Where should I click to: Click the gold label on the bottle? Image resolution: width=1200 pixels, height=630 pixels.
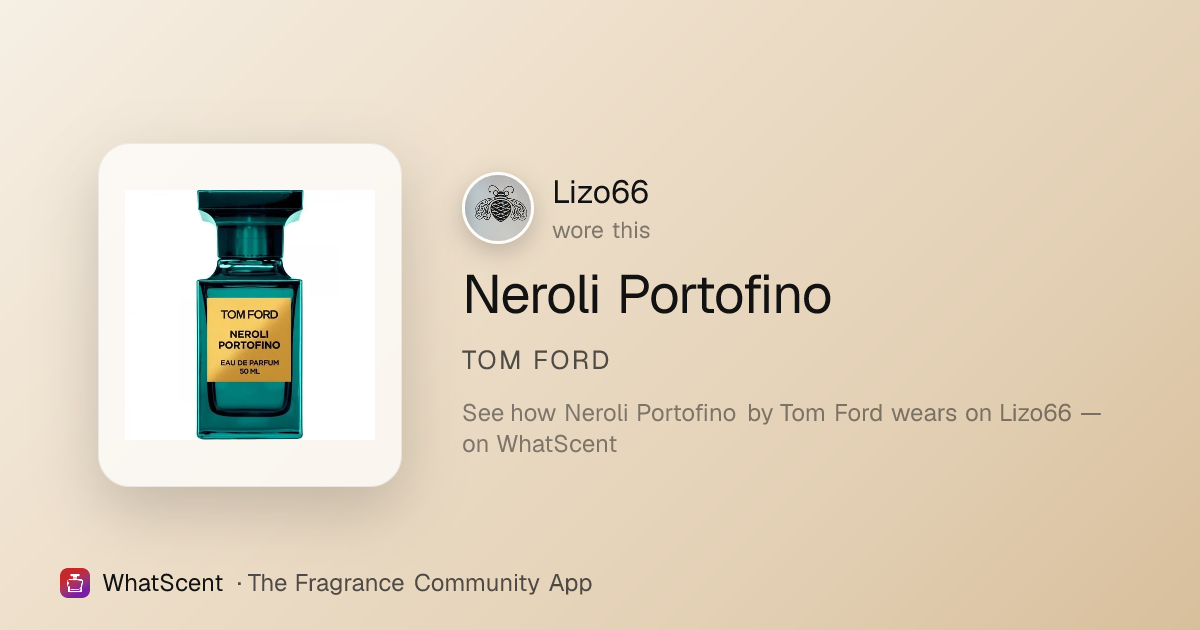[250, 338]
